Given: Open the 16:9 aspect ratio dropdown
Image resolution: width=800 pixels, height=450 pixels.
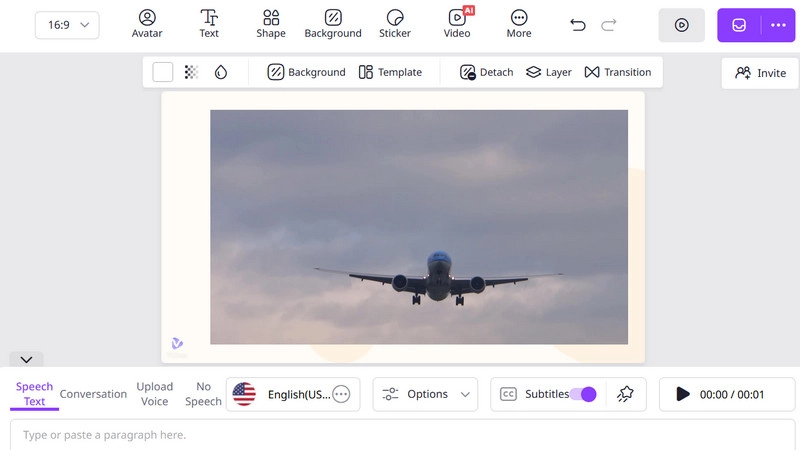Looking at the screenshot, I should click(67, 25).
